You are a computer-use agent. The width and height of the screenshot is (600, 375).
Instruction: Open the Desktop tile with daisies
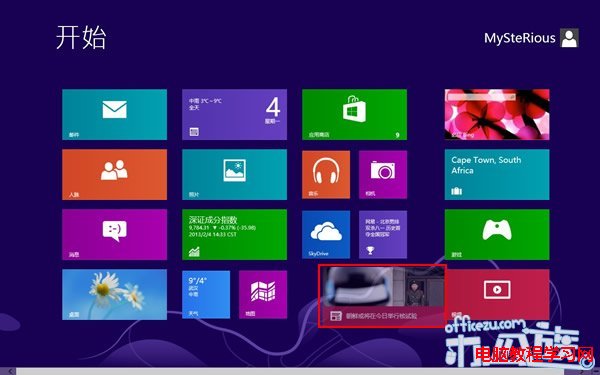114,294
